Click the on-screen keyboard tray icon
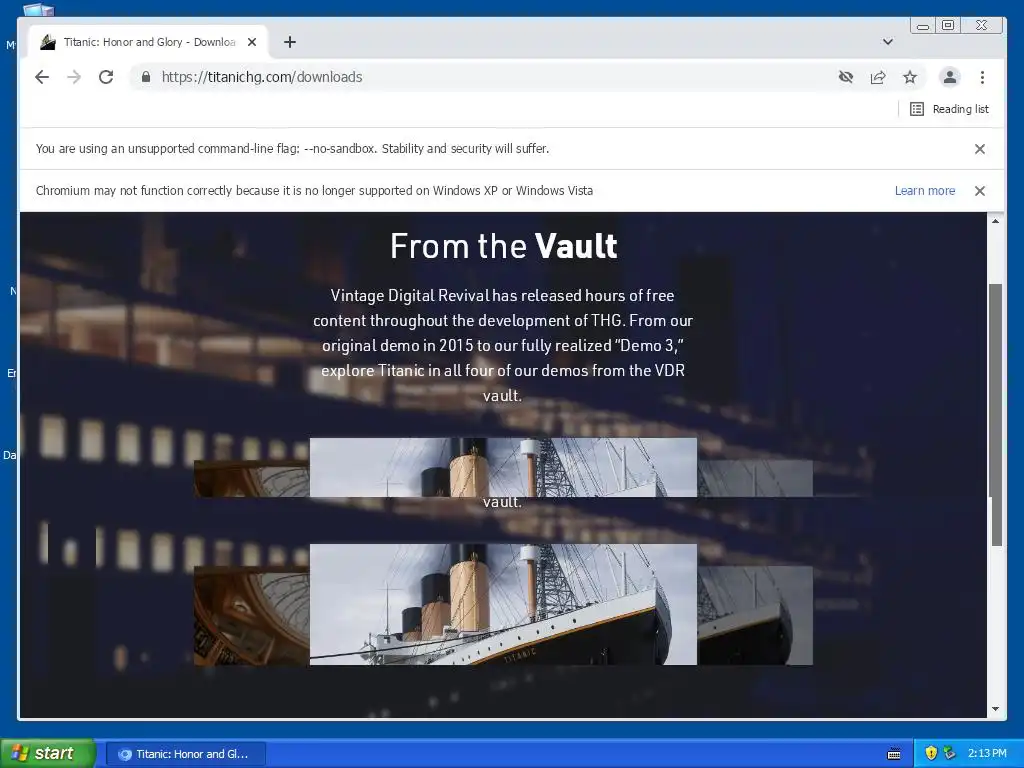The width and height of the screenshot is (1024, 768). tap(894, 754)
